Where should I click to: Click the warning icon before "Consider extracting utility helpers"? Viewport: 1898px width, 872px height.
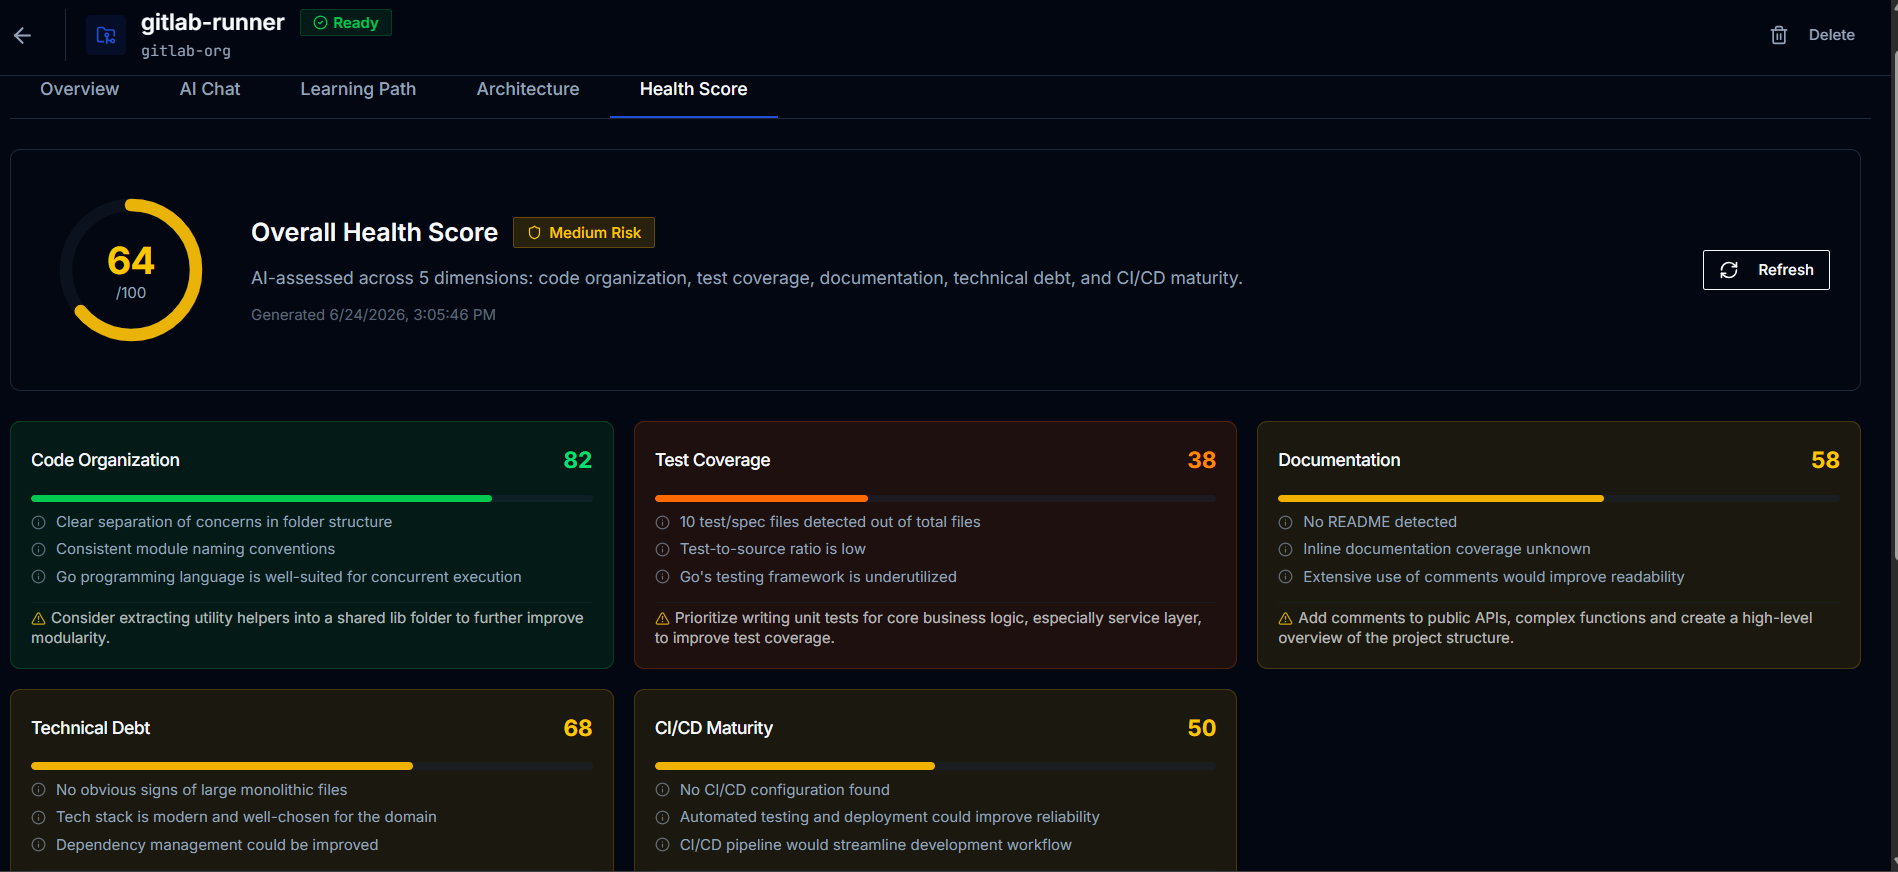[x=39, y=618]
